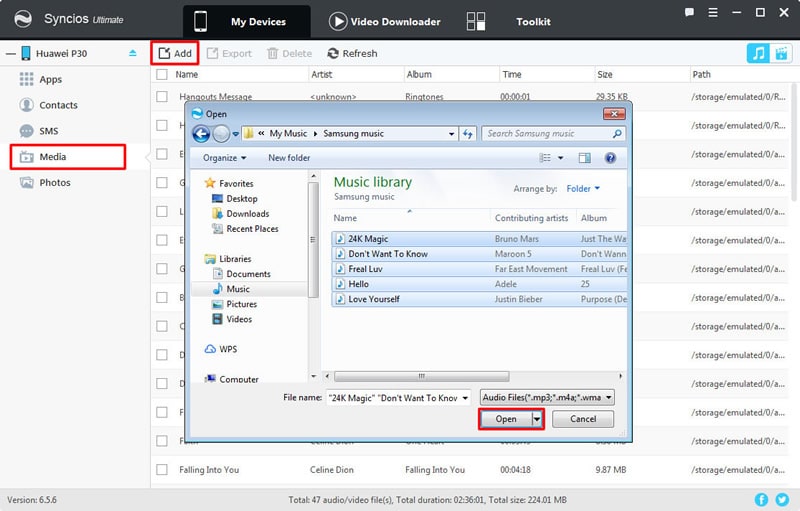Select the Hello file by Adele
This screenshot has height=511, width=800.
pos(479,284)
